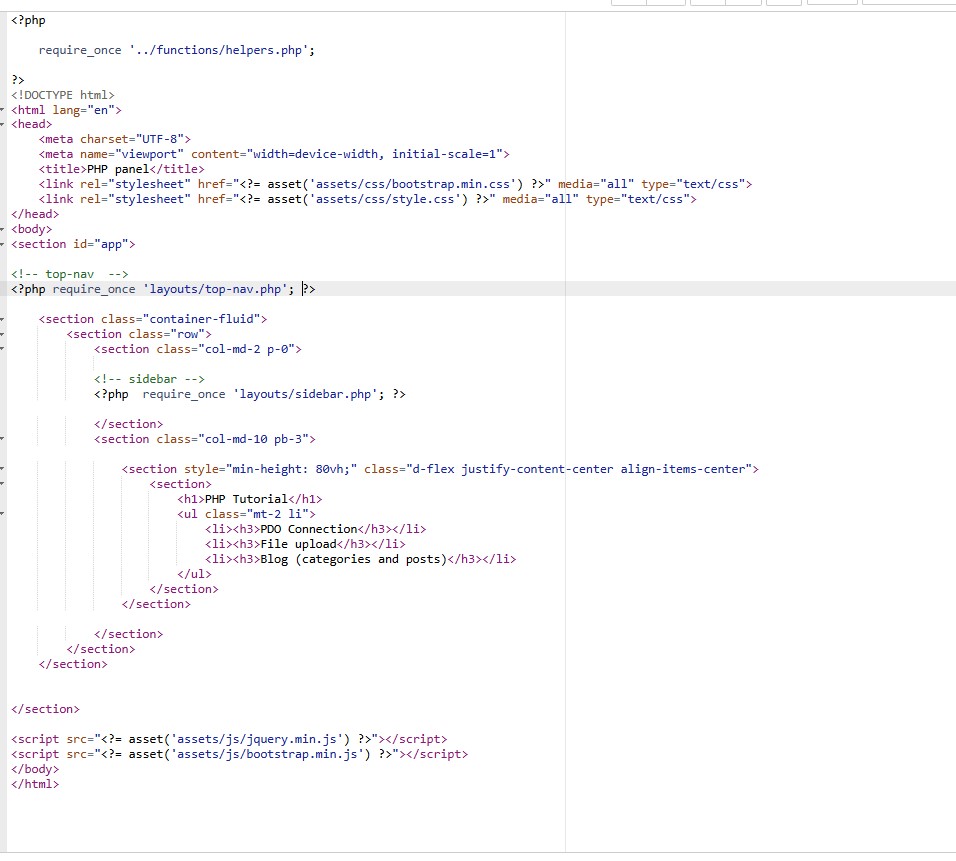Click the 'File upload' list item text

click(x=298, y=545)
